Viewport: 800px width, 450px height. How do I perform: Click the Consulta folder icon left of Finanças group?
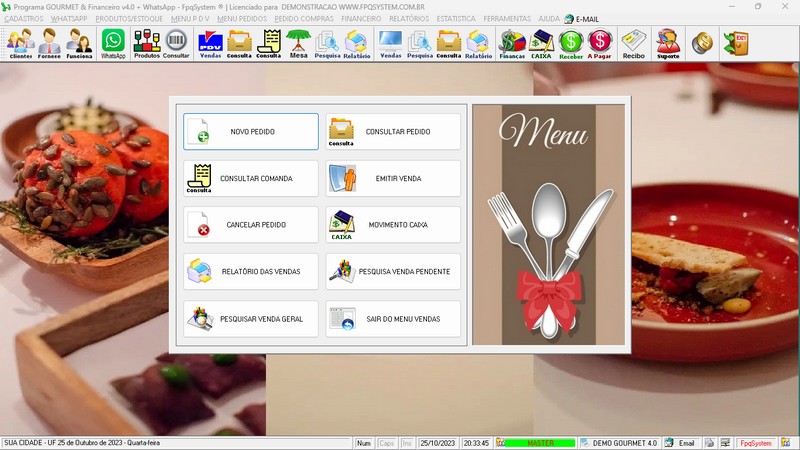coord(449,44)
